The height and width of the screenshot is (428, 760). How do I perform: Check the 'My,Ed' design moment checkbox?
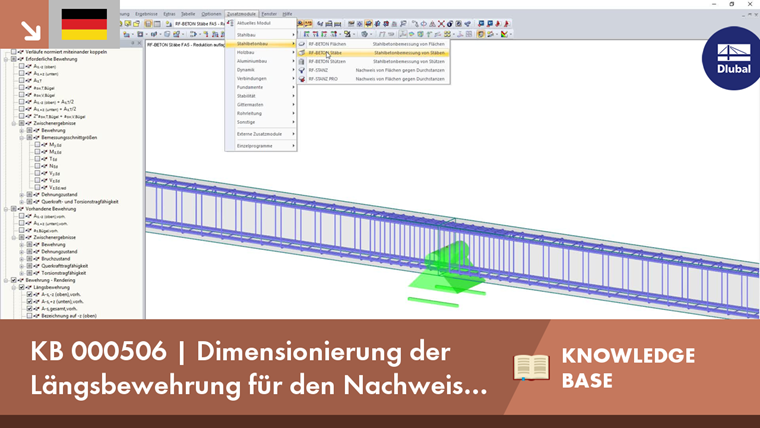[x=37, y=144]
